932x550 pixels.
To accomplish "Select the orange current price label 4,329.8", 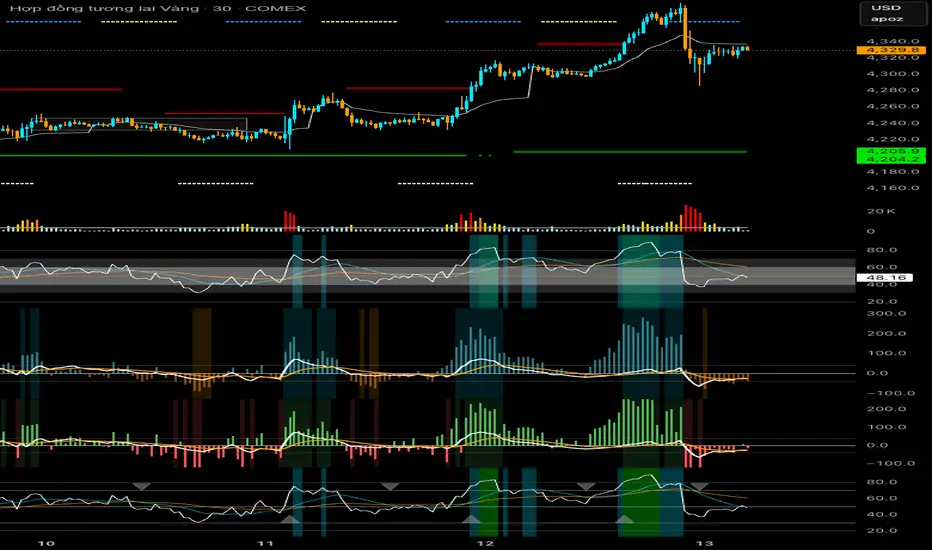I will tap(891, 50).
